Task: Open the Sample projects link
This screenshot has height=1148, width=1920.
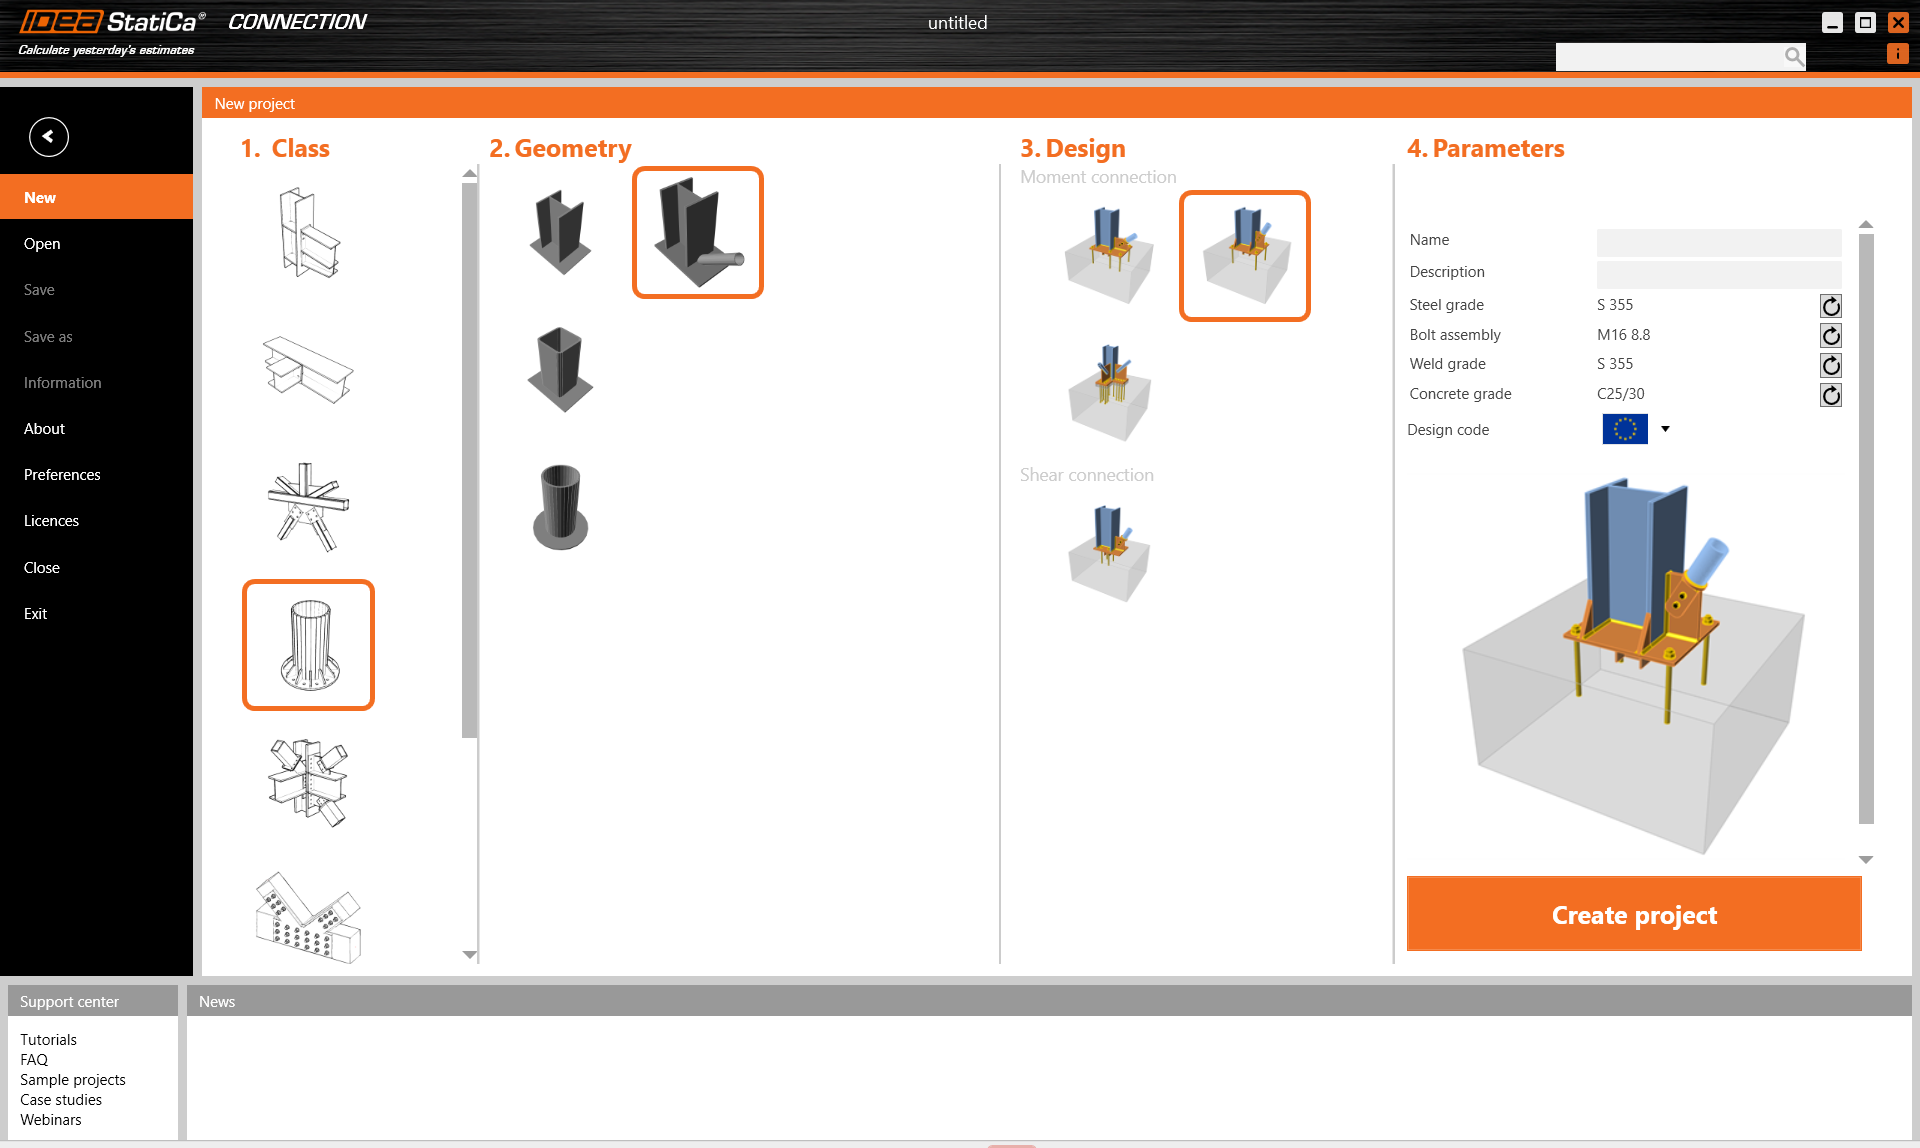Action: pos(72,1079)
